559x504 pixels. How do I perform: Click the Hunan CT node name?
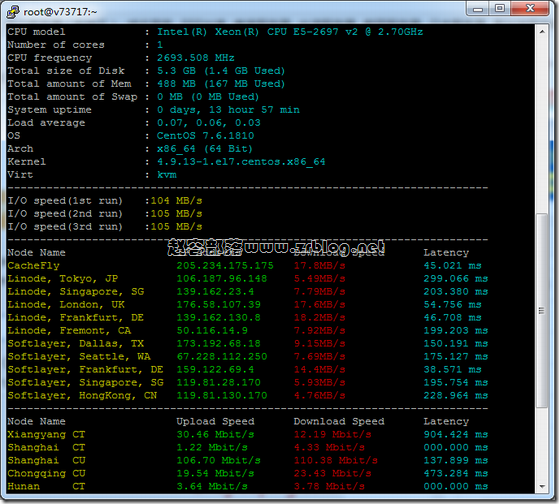coord(46,487)
